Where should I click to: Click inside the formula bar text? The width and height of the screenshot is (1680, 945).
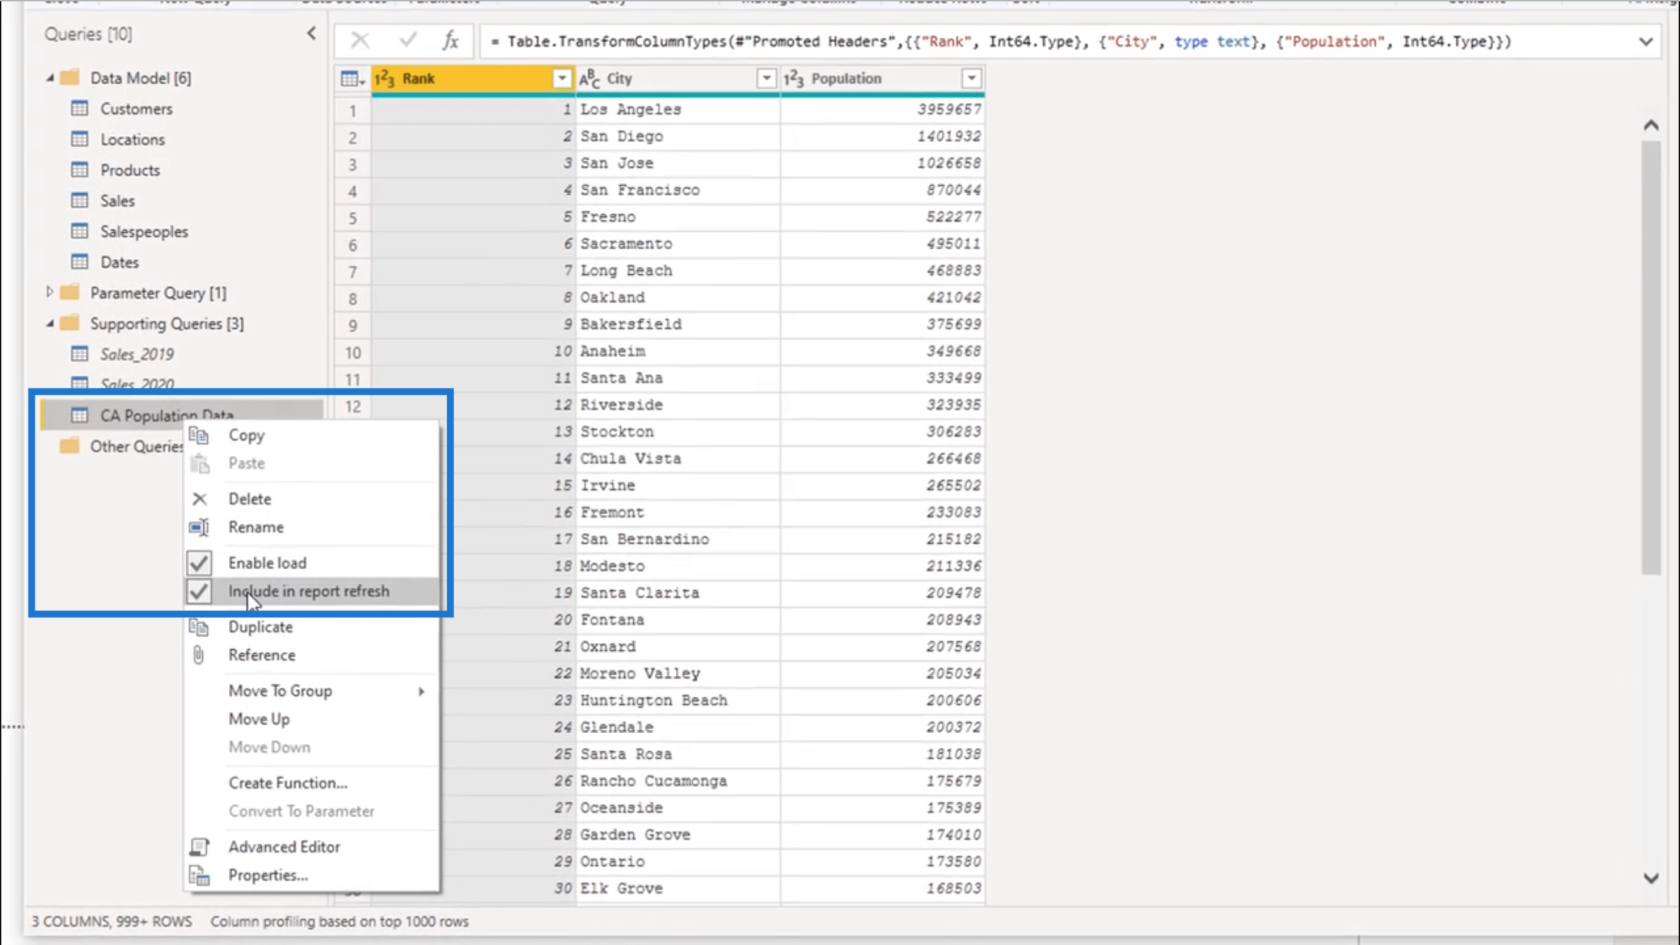(x=1000, y=42)
